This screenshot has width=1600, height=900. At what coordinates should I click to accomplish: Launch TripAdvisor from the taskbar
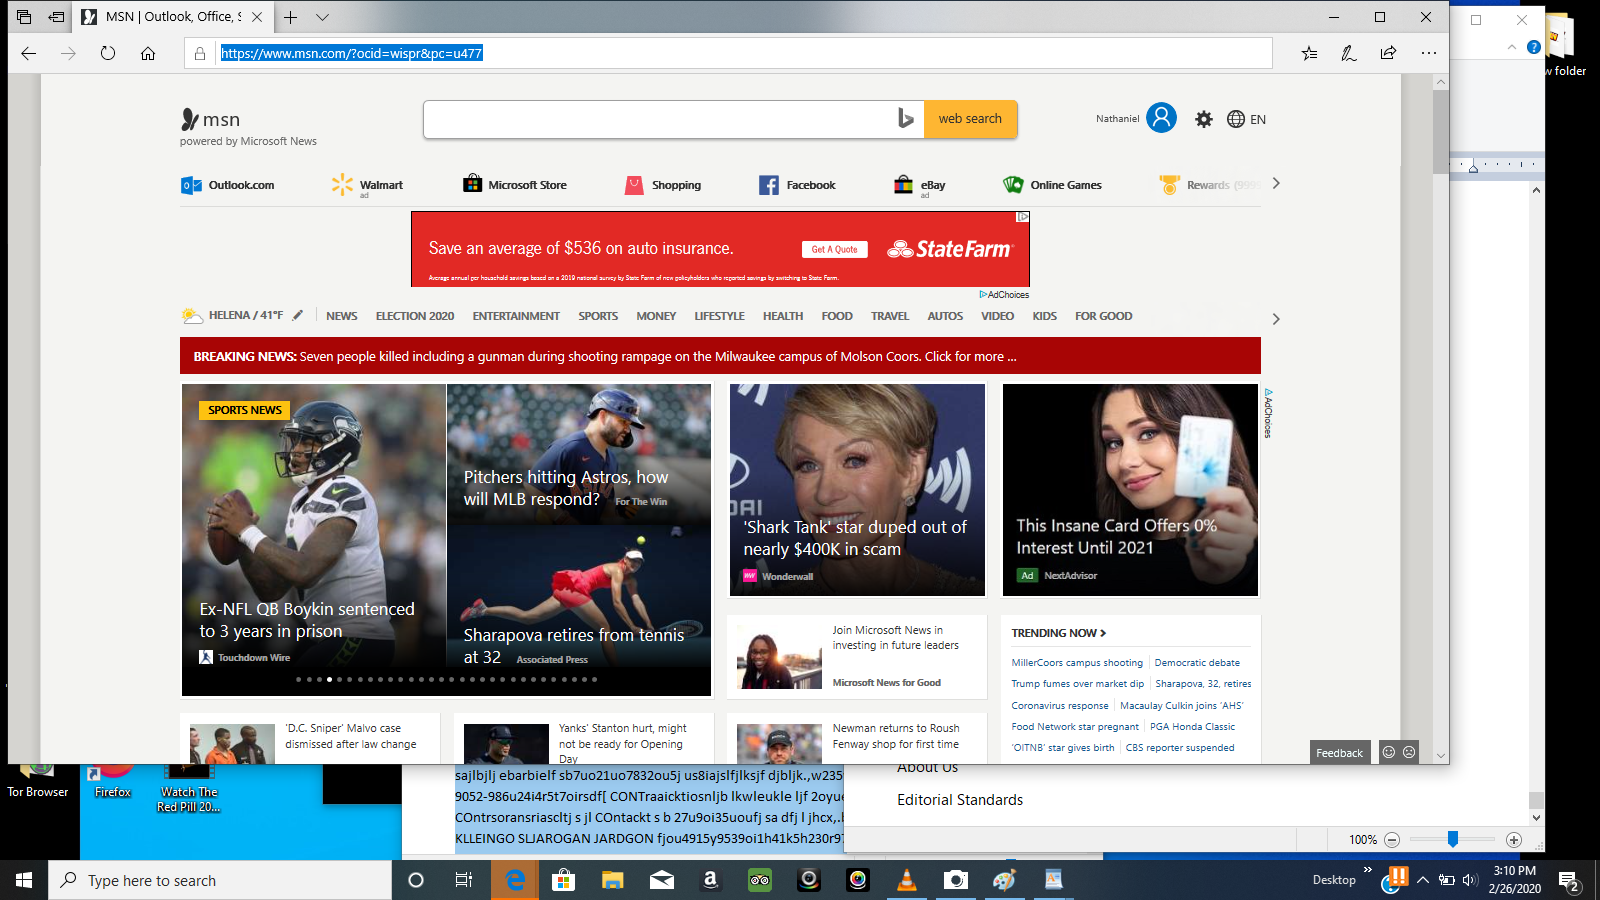(x=759, y=880)
